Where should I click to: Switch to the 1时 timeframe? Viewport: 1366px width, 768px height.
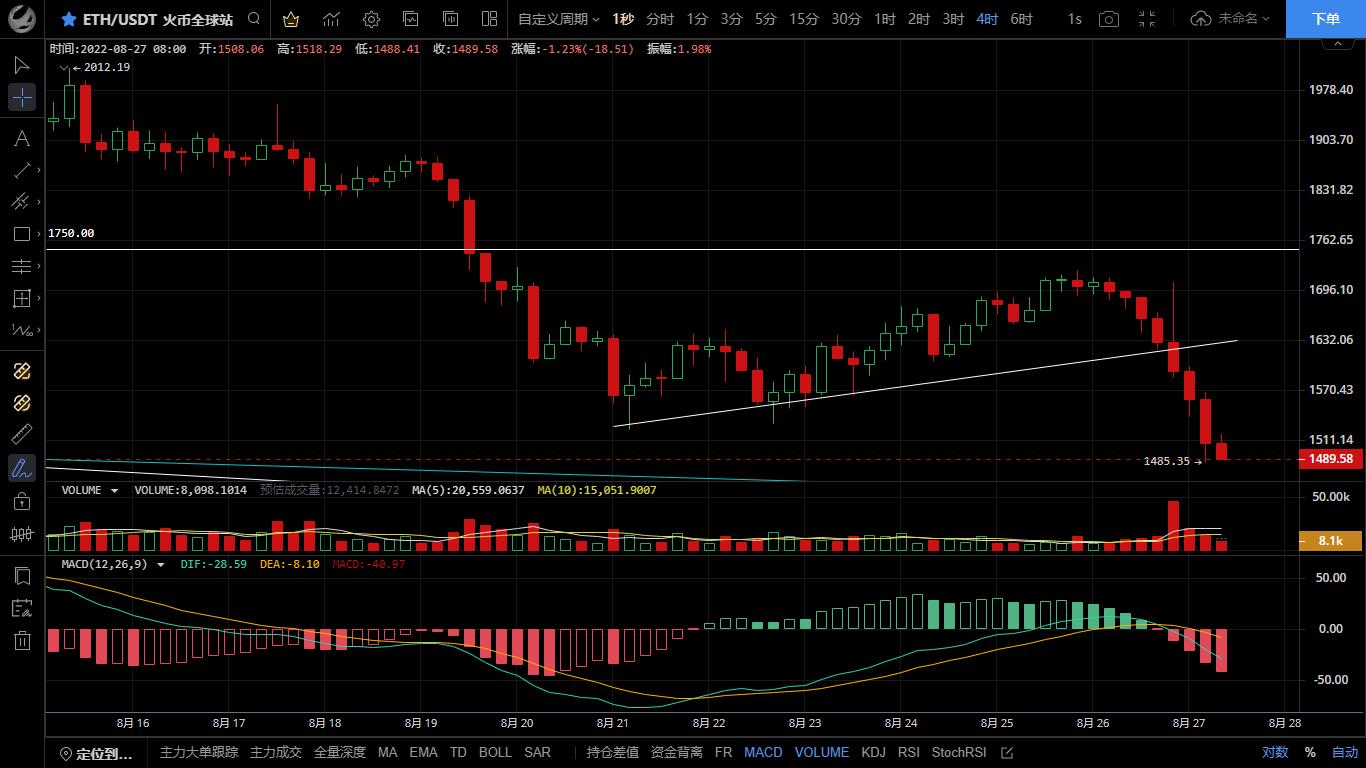(884, 19)
